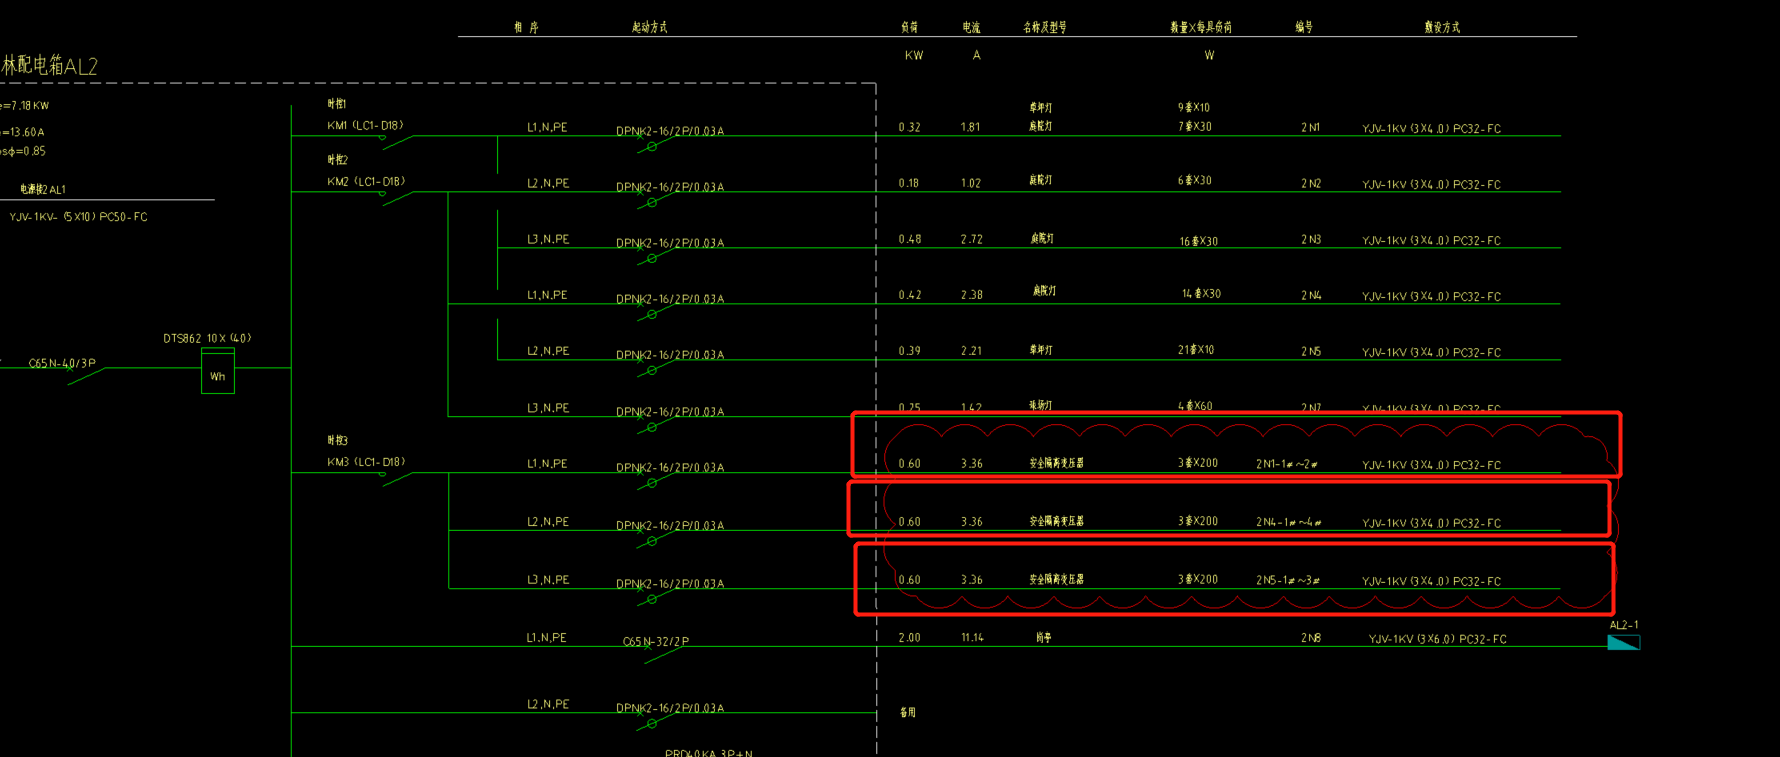Image resolution: width=1780 pixels, height=757 pixels.
Task: Click the =7.18 KW power value
Action: point(25,105)
